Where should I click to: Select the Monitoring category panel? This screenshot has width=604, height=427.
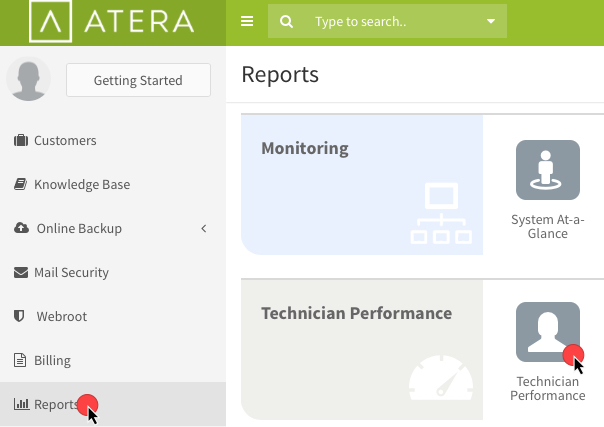362,184
